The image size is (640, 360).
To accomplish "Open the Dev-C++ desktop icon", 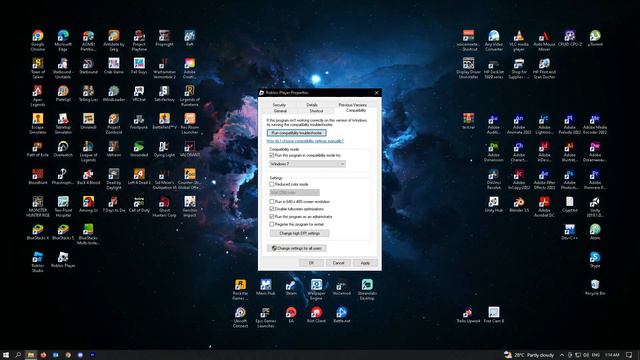I will click(569, 231).
